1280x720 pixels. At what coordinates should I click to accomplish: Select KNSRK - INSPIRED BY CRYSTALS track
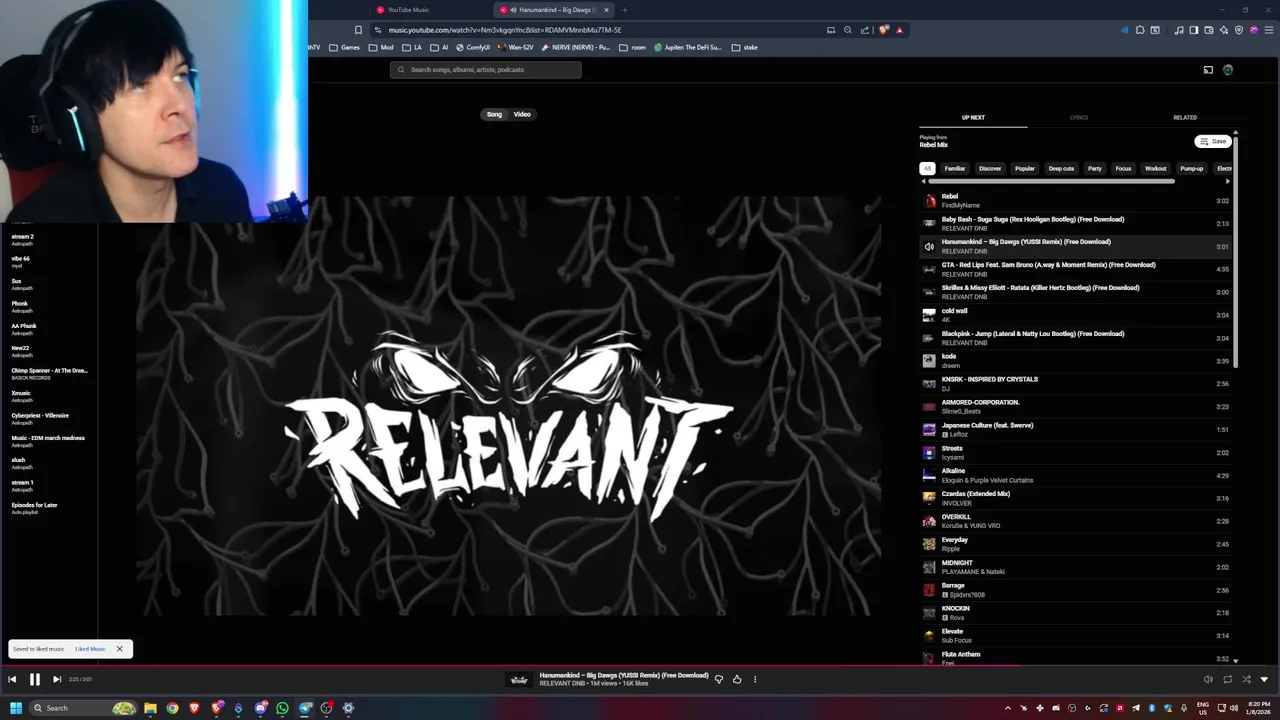[1075, 384]
